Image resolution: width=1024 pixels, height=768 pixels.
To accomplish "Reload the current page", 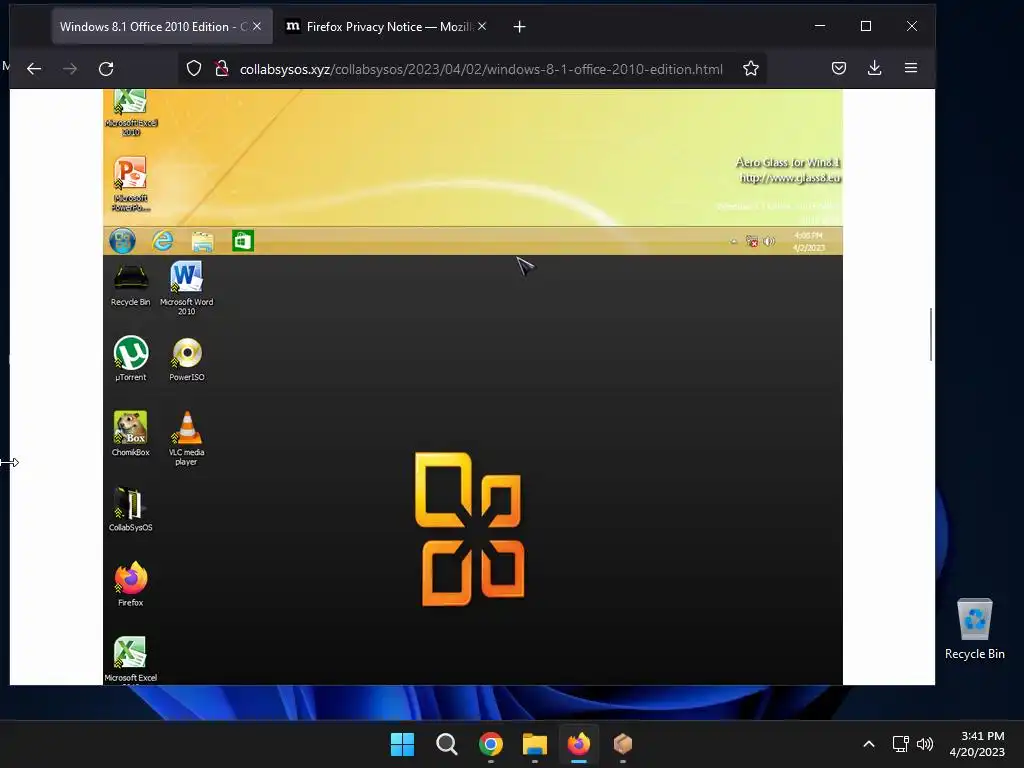I will (106, 69).
